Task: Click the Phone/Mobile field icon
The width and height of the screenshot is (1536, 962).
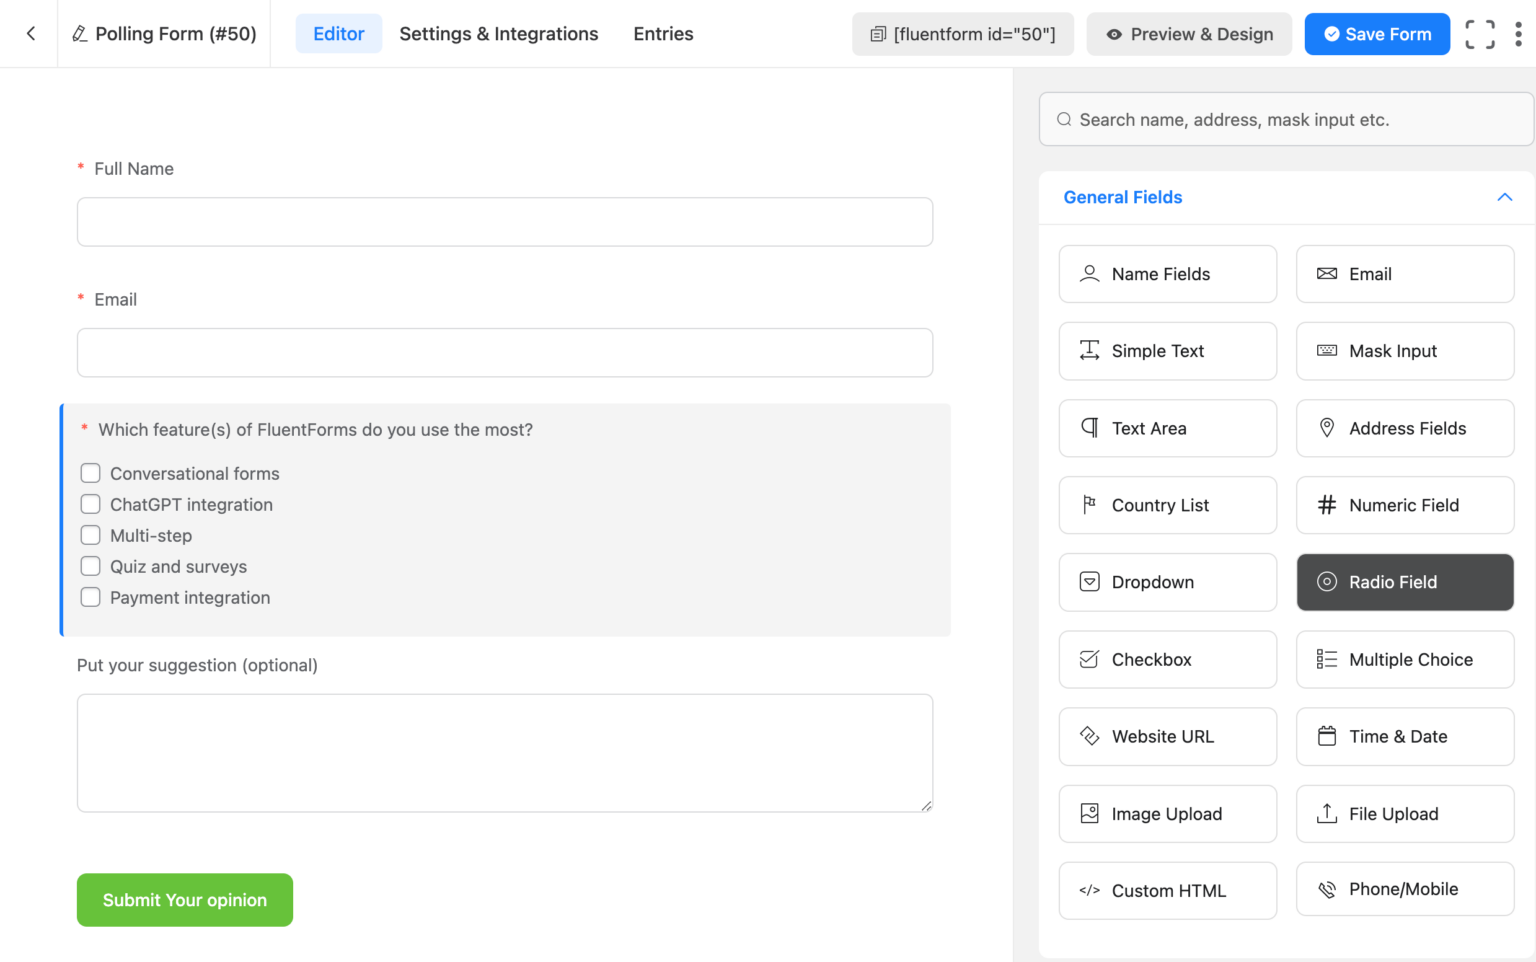Action: [x=1326, y=889]
